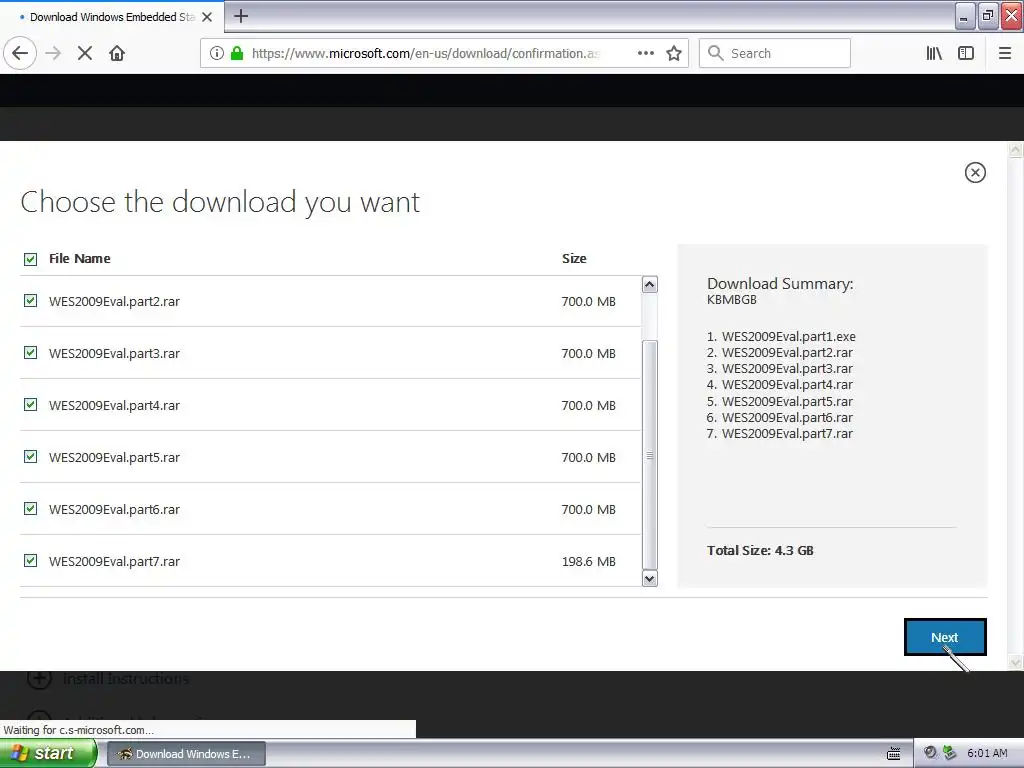Click the WES2009Eval.part5.rar file name
Image resolution: width=1024 pixels, height=768 pixels.
coord(114,457)
